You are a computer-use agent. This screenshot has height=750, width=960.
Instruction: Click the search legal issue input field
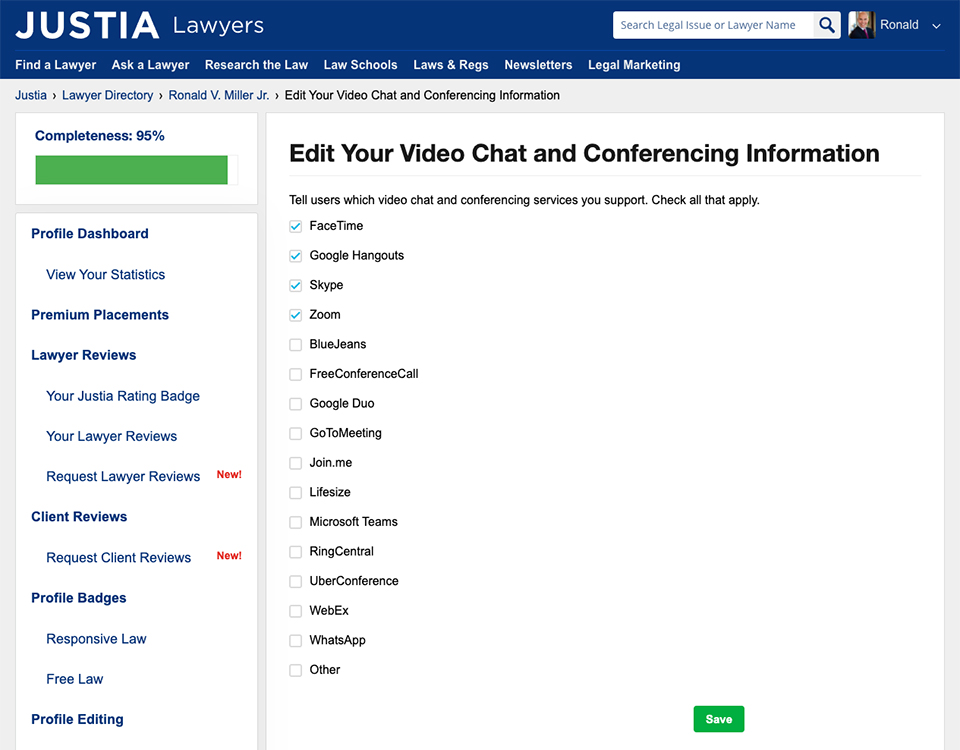(713, 25)
